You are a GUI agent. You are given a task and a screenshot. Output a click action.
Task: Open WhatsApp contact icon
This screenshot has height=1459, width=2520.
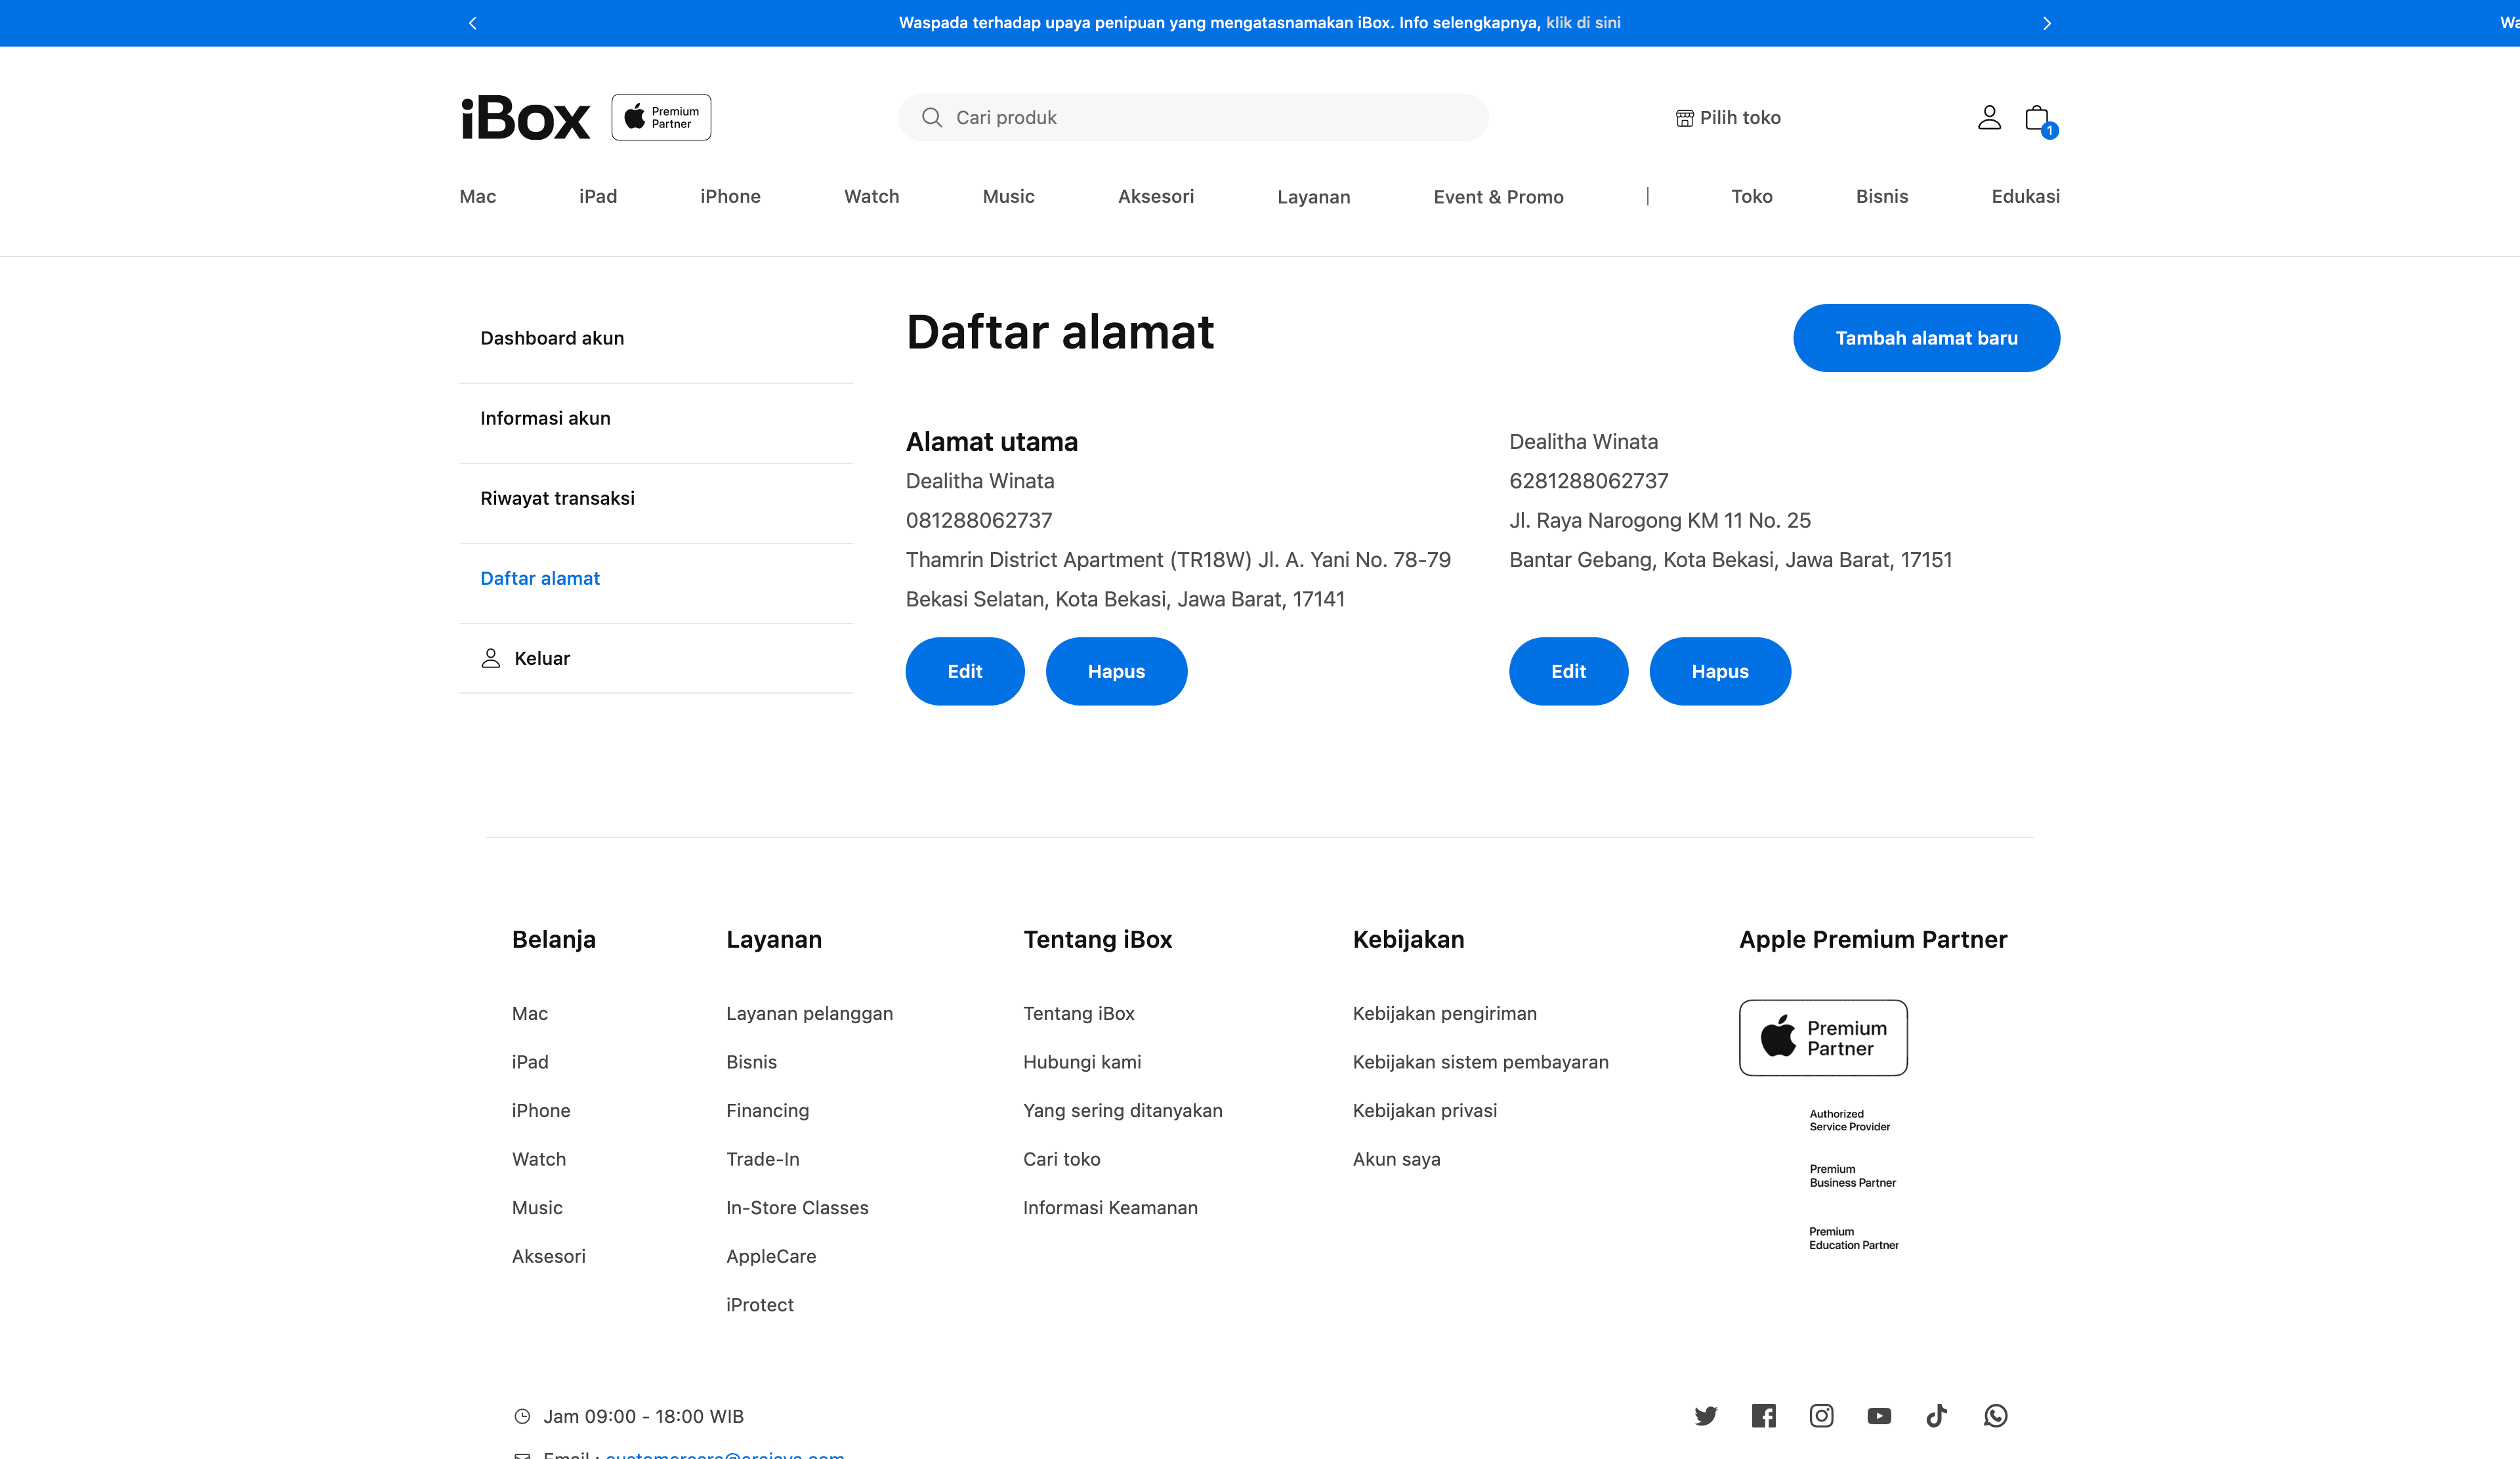click(x=1995, y=1415)
